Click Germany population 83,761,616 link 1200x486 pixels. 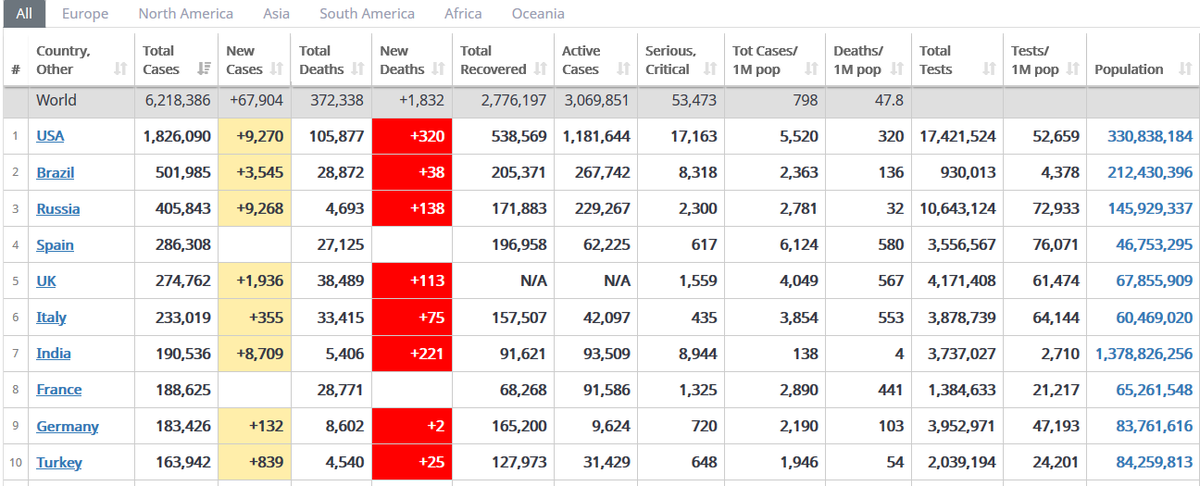tap(1154, 426)
